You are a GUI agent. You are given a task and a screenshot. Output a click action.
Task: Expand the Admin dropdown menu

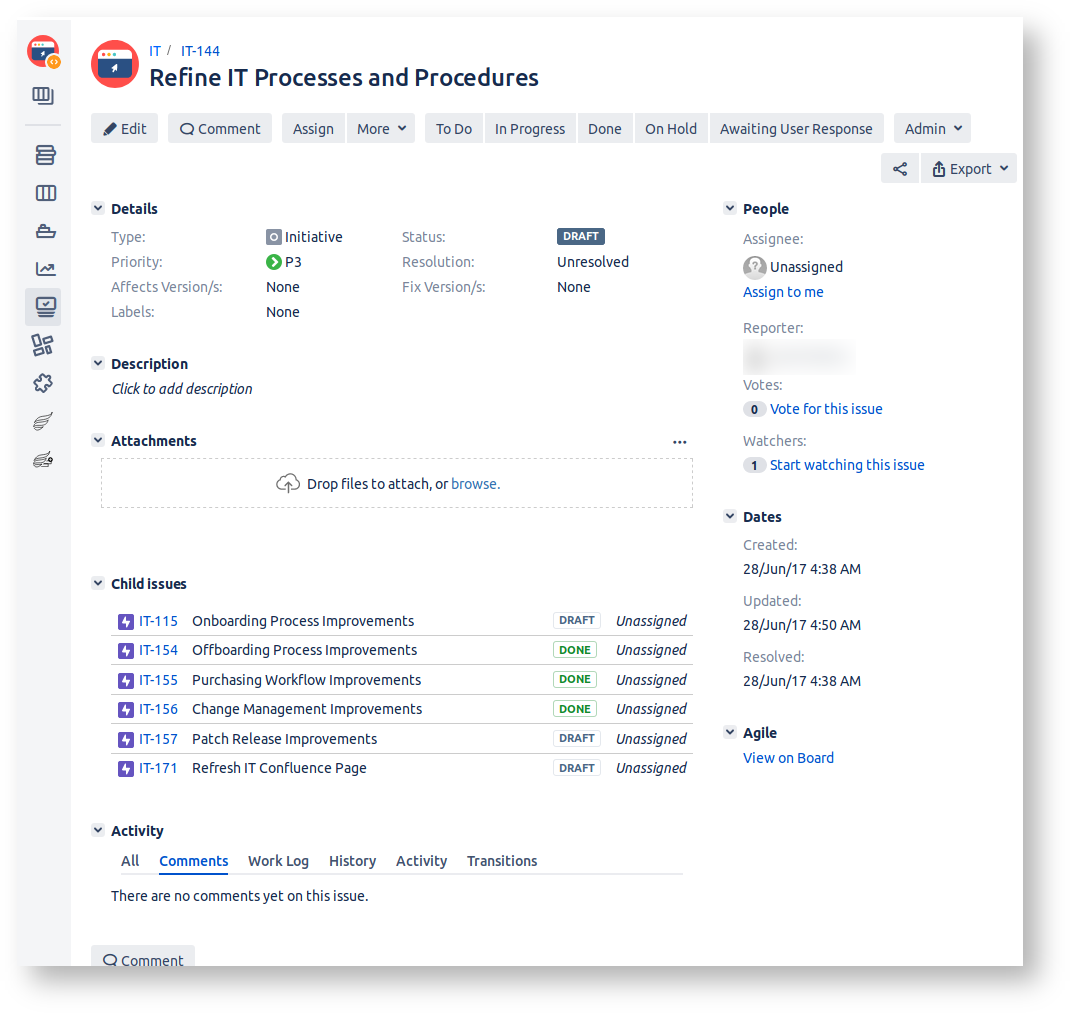tap(932, 129)
